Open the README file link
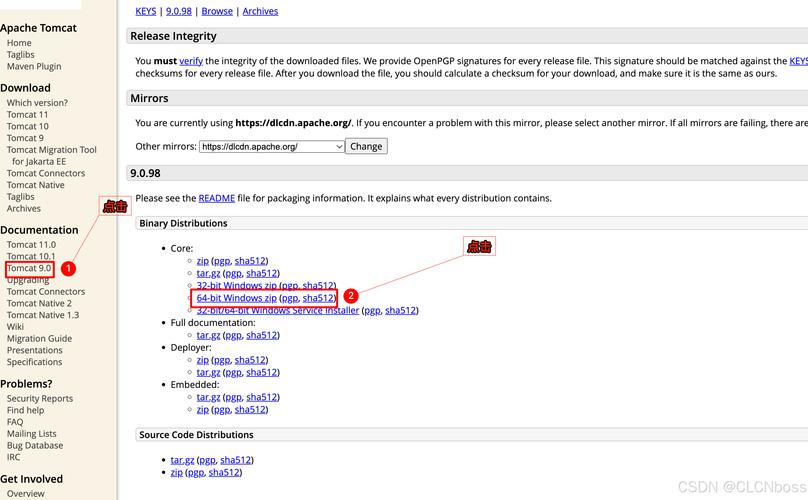The image size is (808, 500). tap(216, 198)
